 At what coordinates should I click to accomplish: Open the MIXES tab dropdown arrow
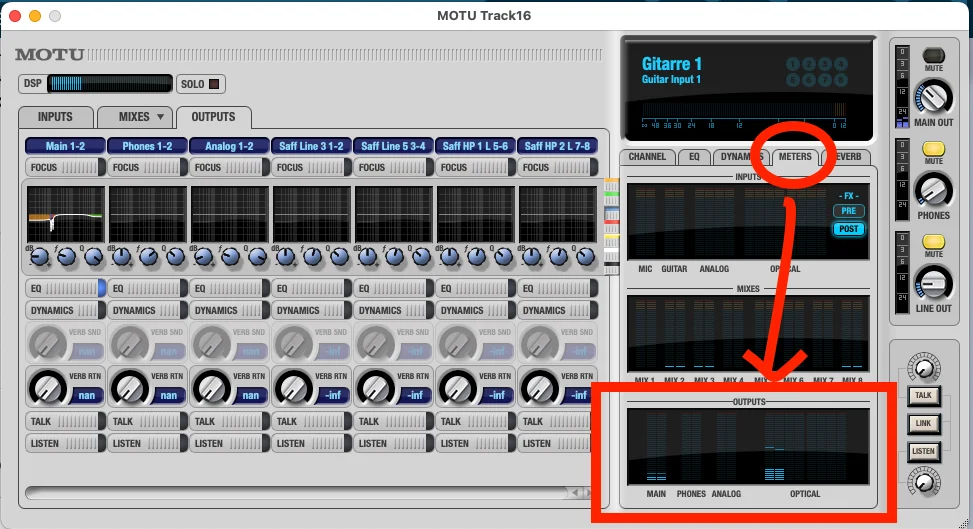160,117
